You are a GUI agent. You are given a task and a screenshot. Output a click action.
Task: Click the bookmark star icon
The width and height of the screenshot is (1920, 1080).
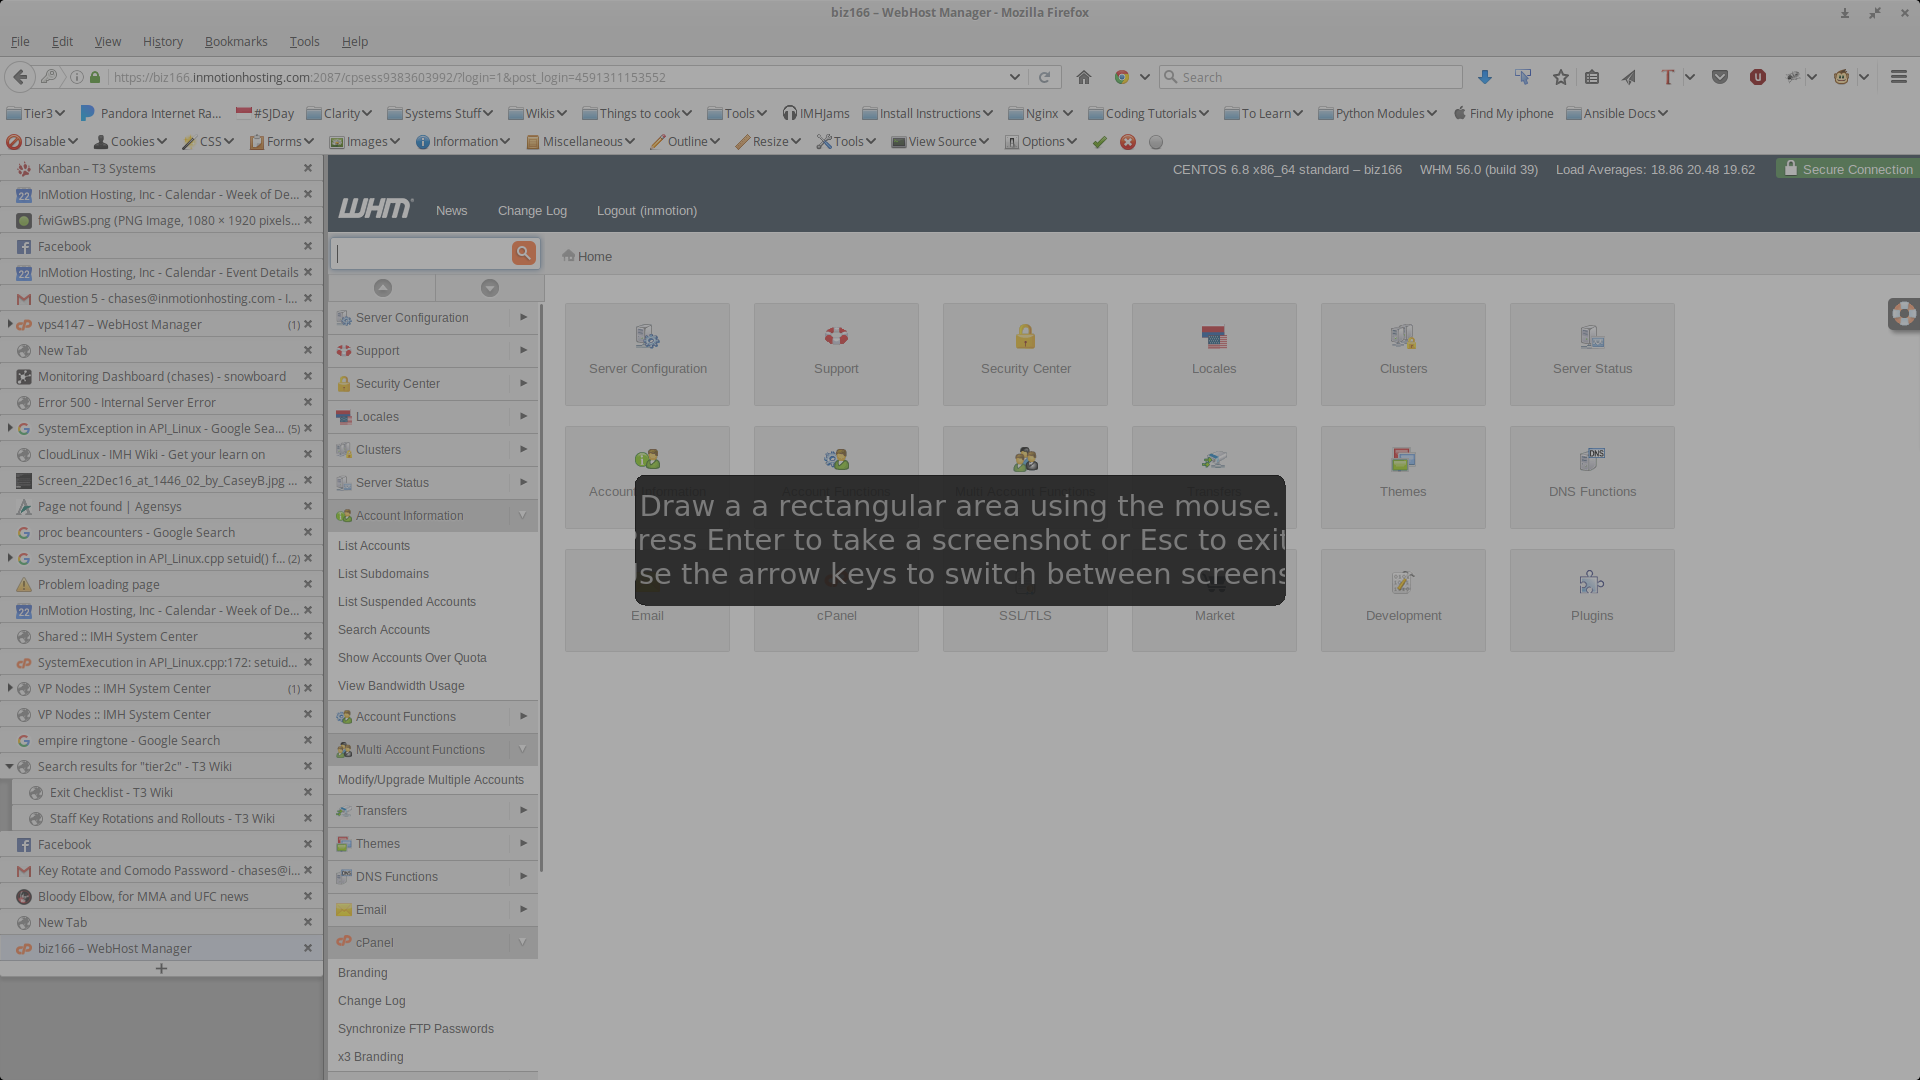[x=1561, y=77]
